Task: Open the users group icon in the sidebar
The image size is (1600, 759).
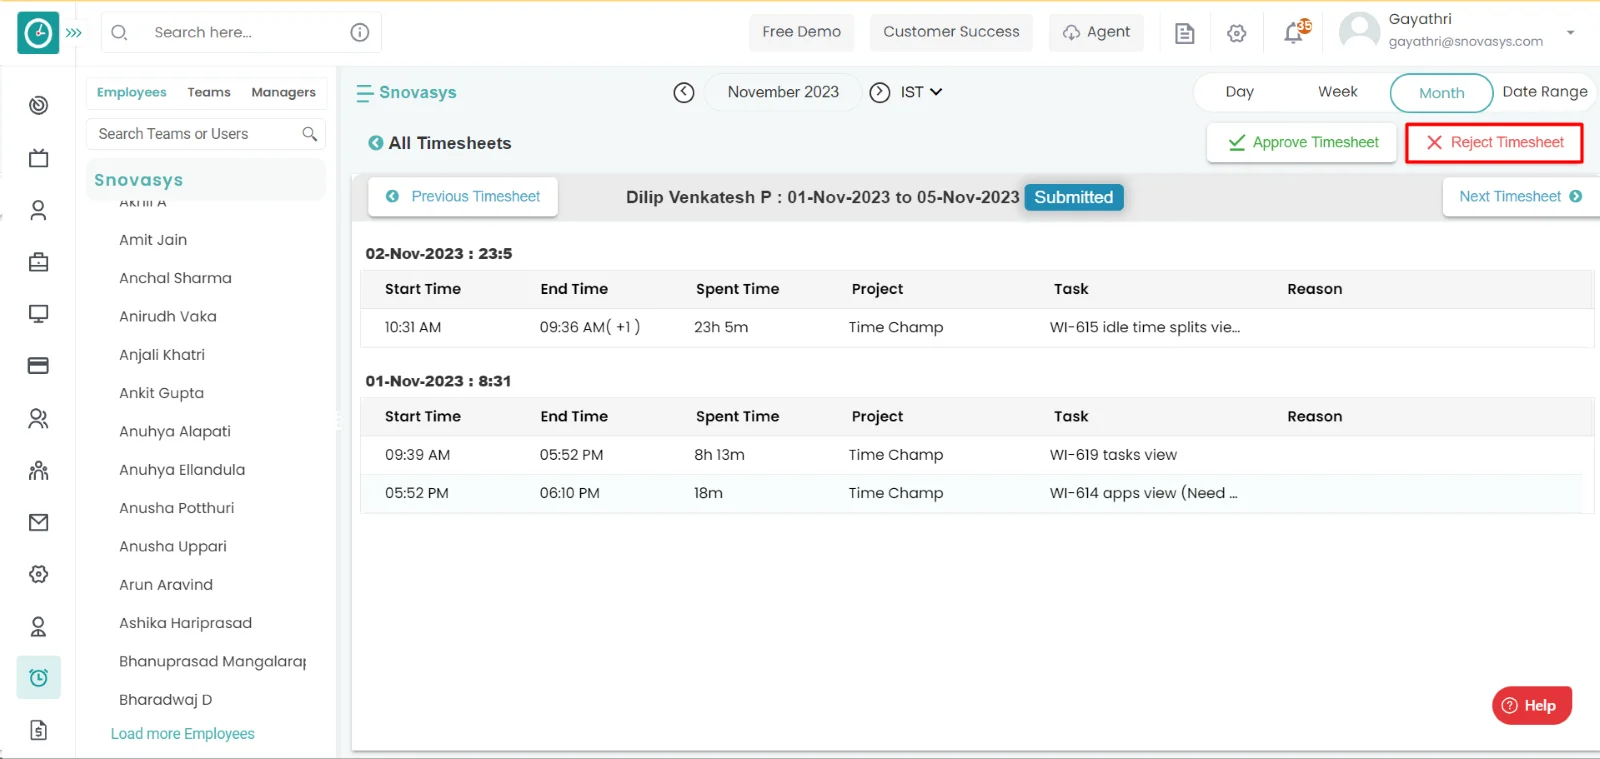Action: pyautogui.click(x=39, y=418)
